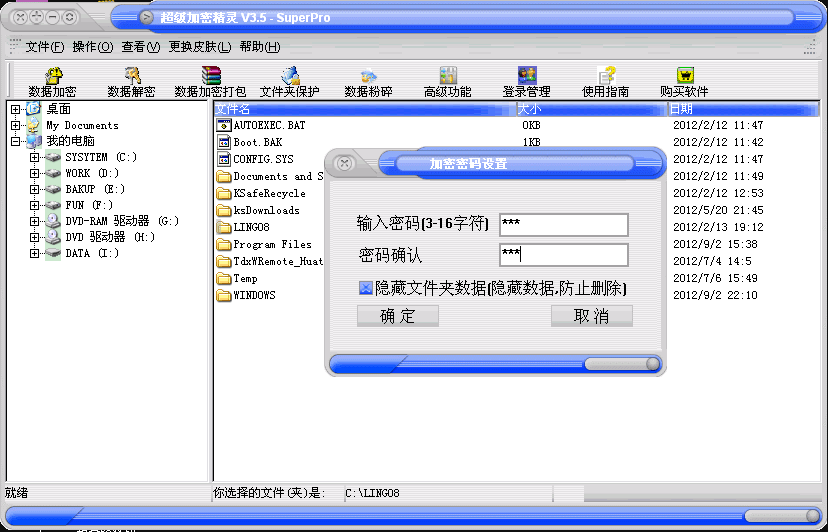828x532 pixels.
Task: Open the 数据解密 data decryption tool
Action: pyautogui.click(x=131, y=82)
